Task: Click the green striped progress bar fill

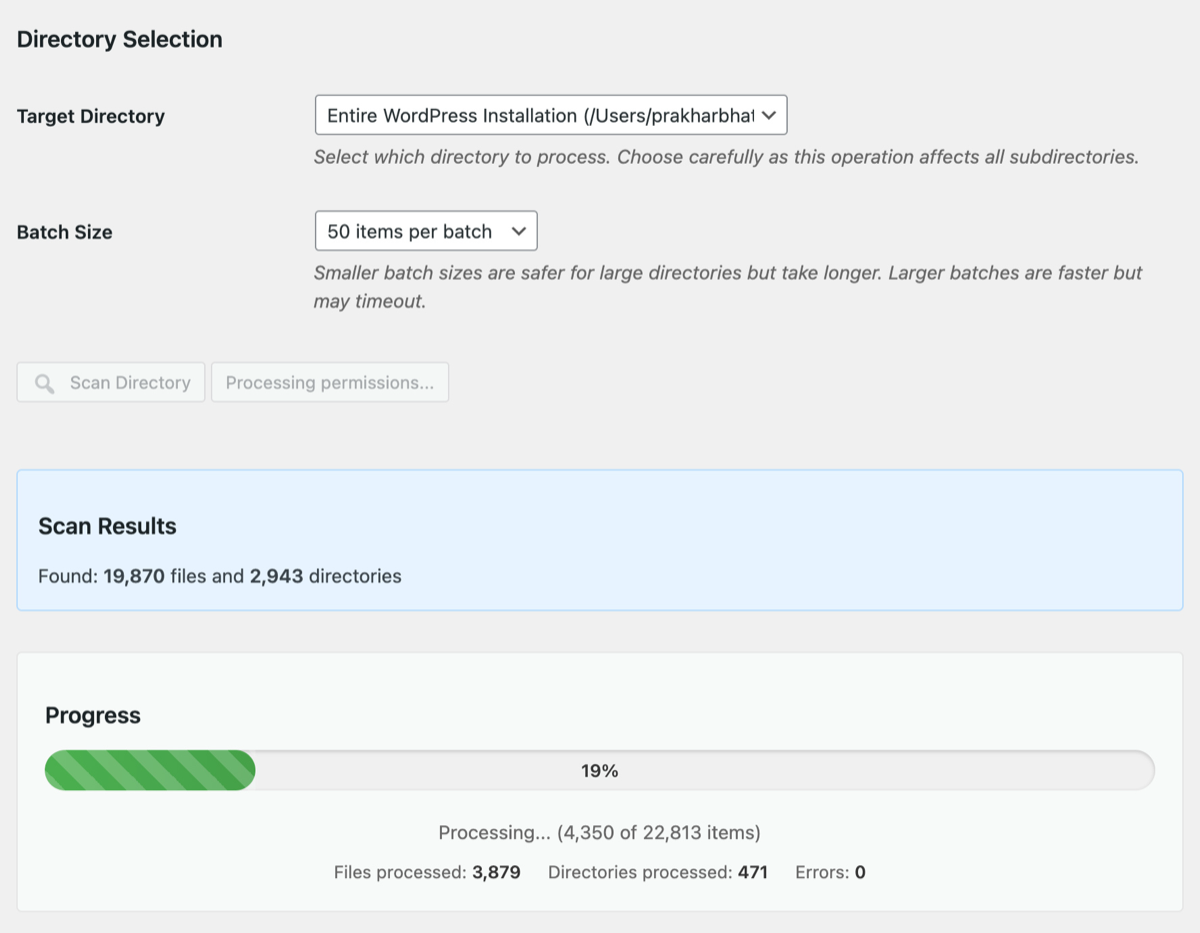Action: pos(150,771)
